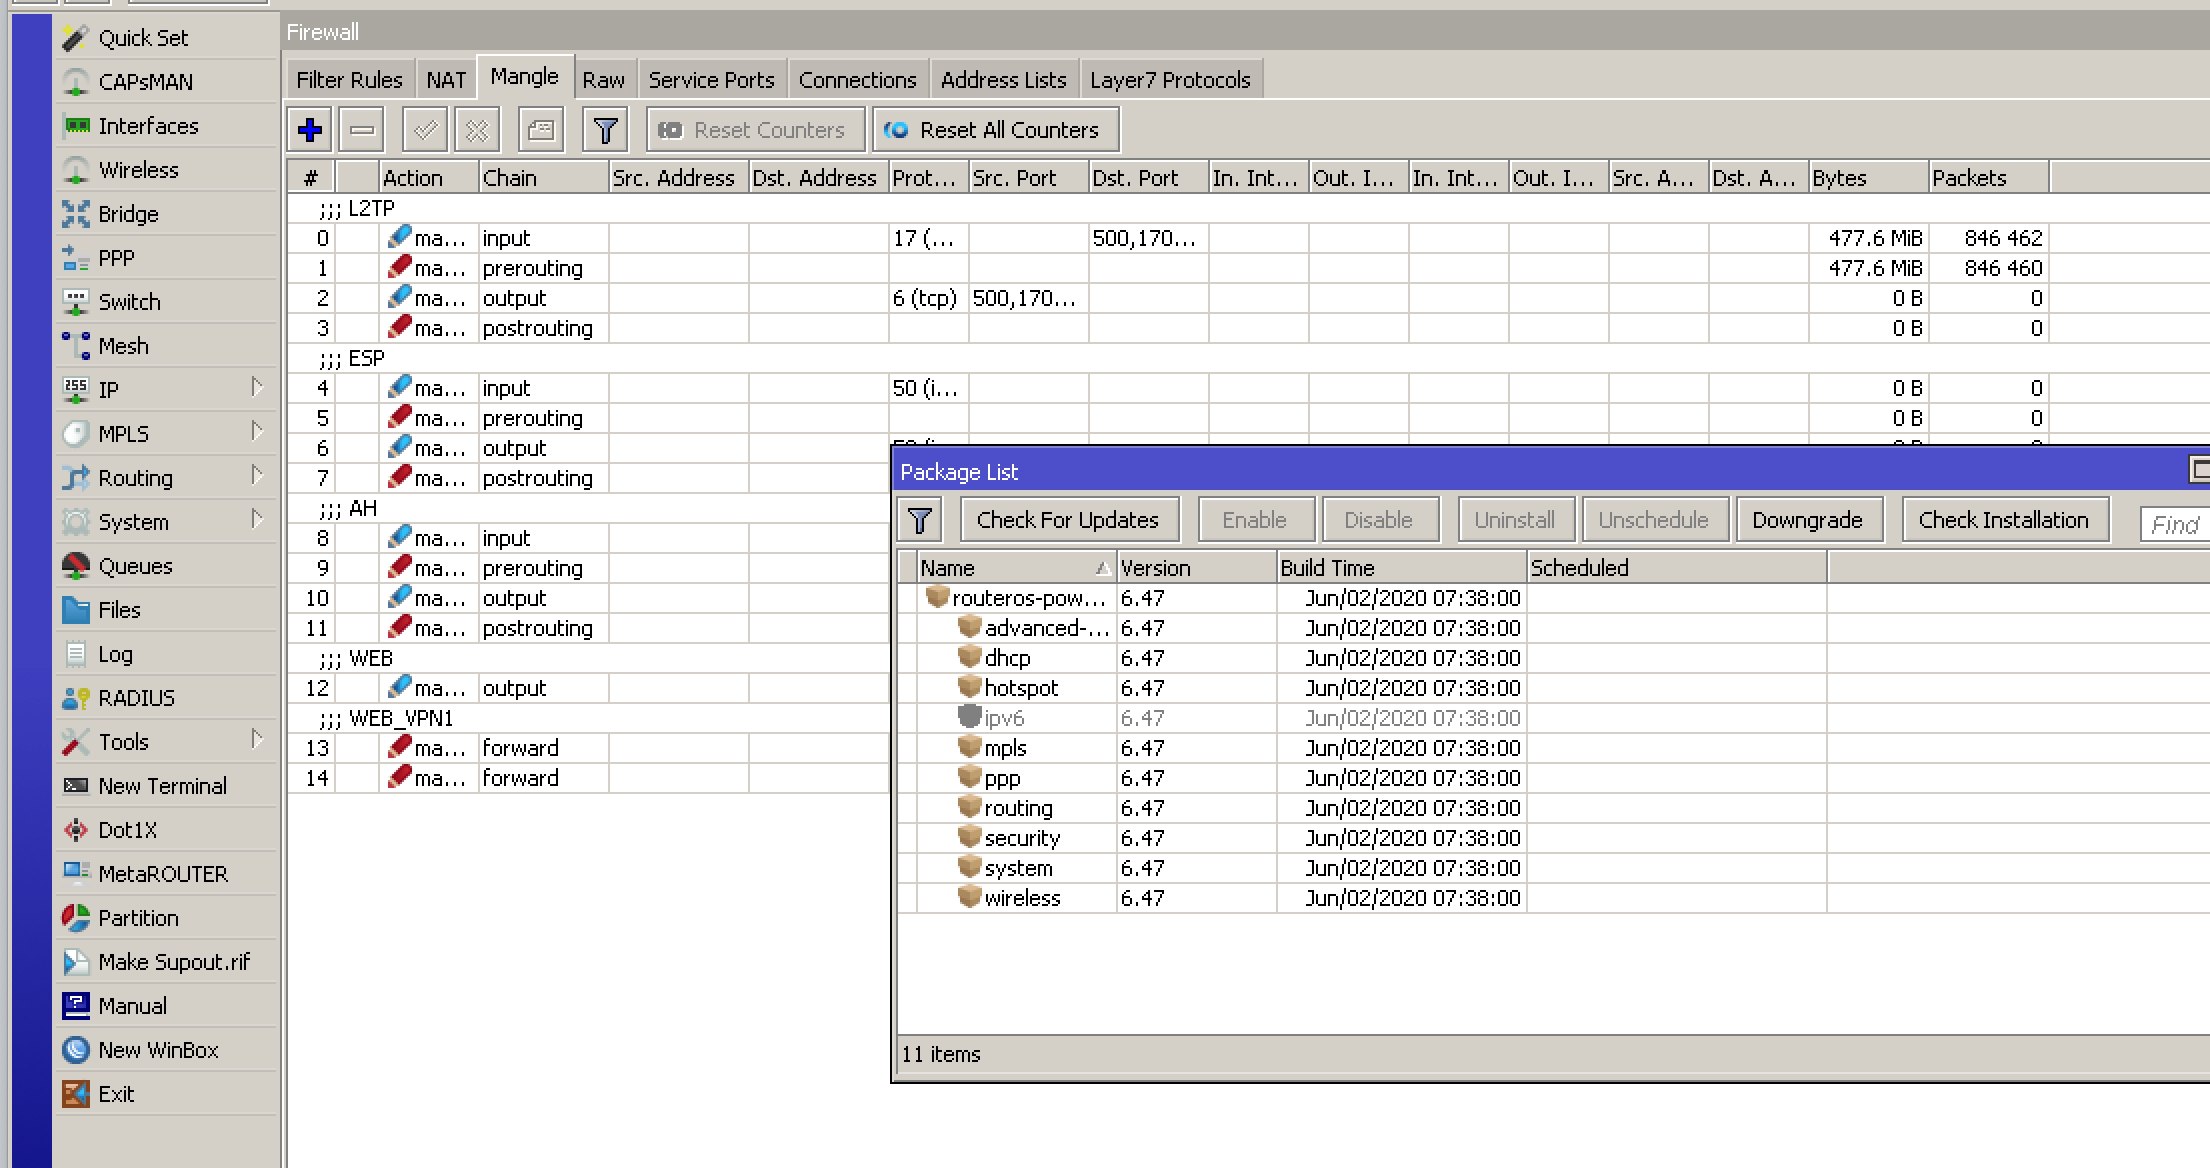Open the Layer7 Protocols tab

pos(1171,80)
